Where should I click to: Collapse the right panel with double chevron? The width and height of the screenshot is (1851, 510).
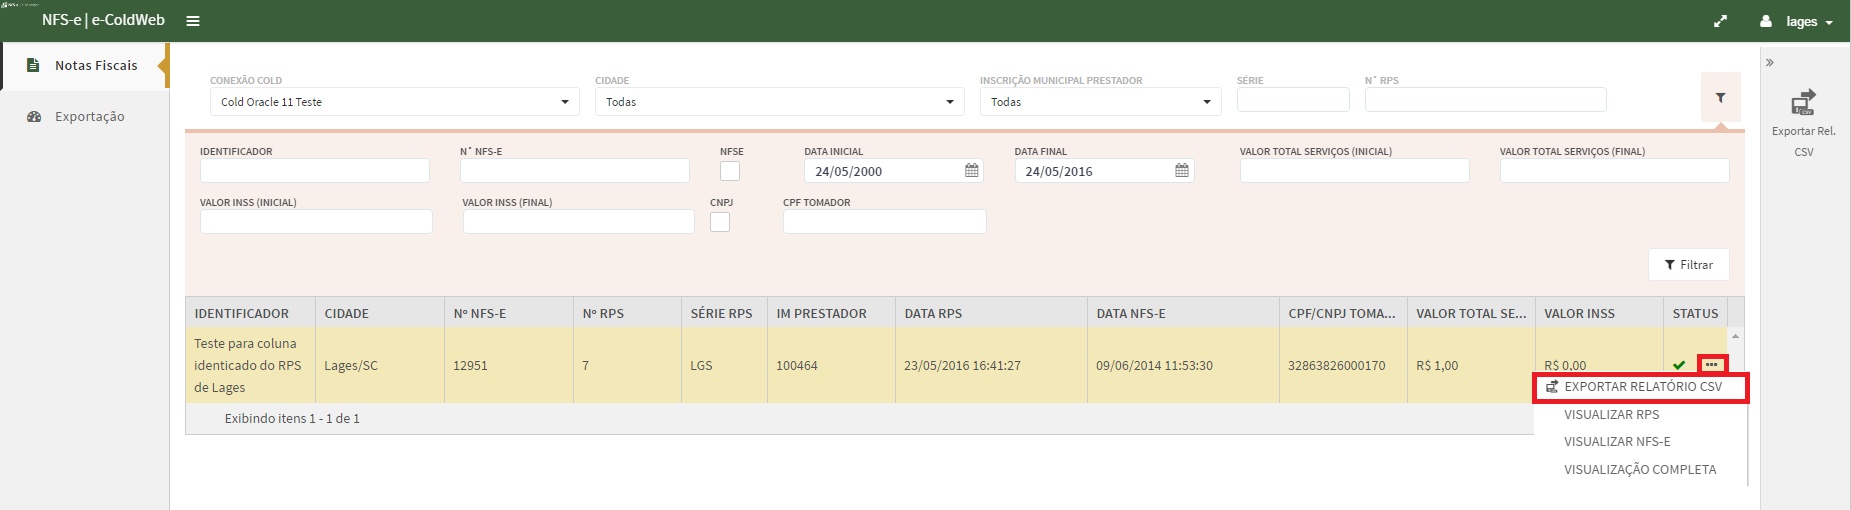(1769, 63)
